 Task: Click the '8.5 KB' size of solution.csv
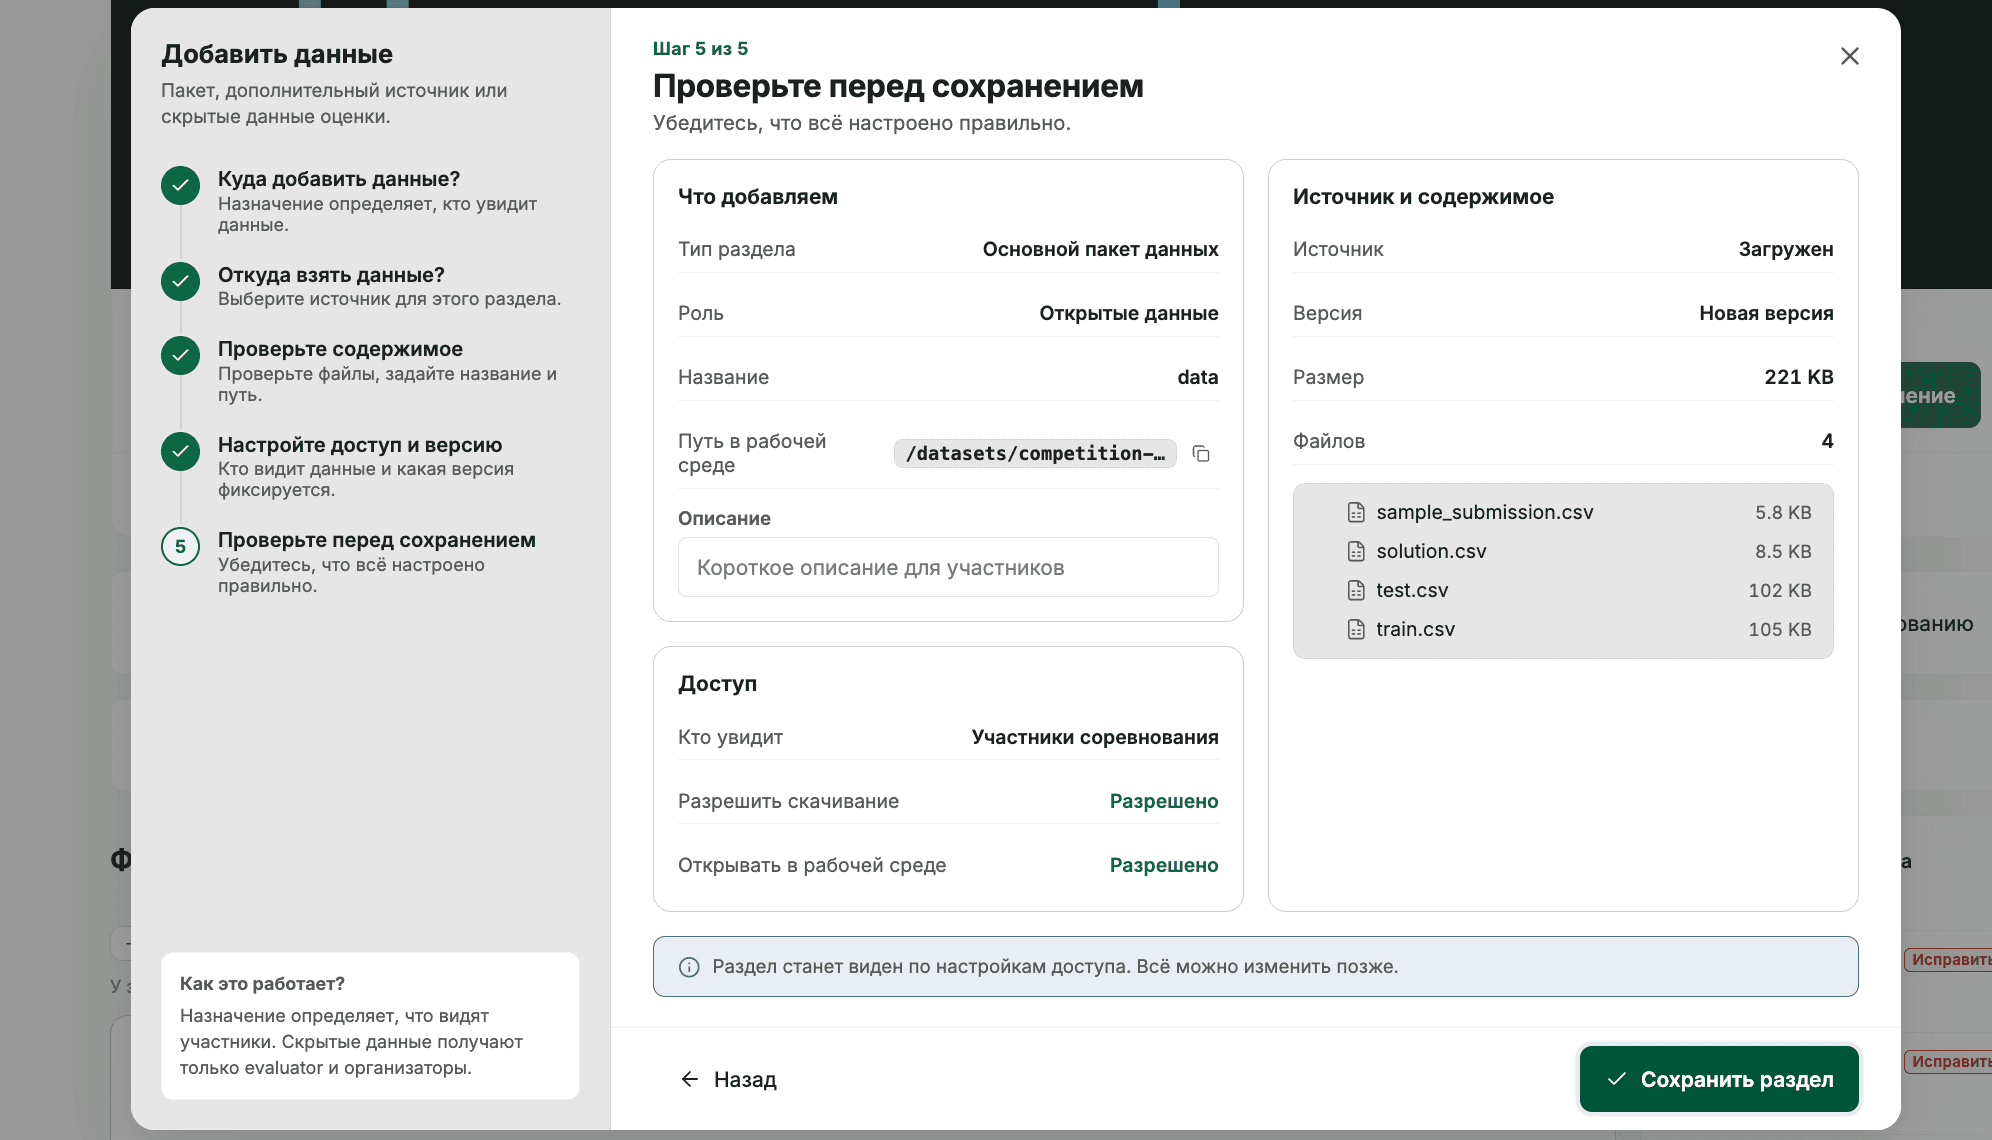[1783, 551]
